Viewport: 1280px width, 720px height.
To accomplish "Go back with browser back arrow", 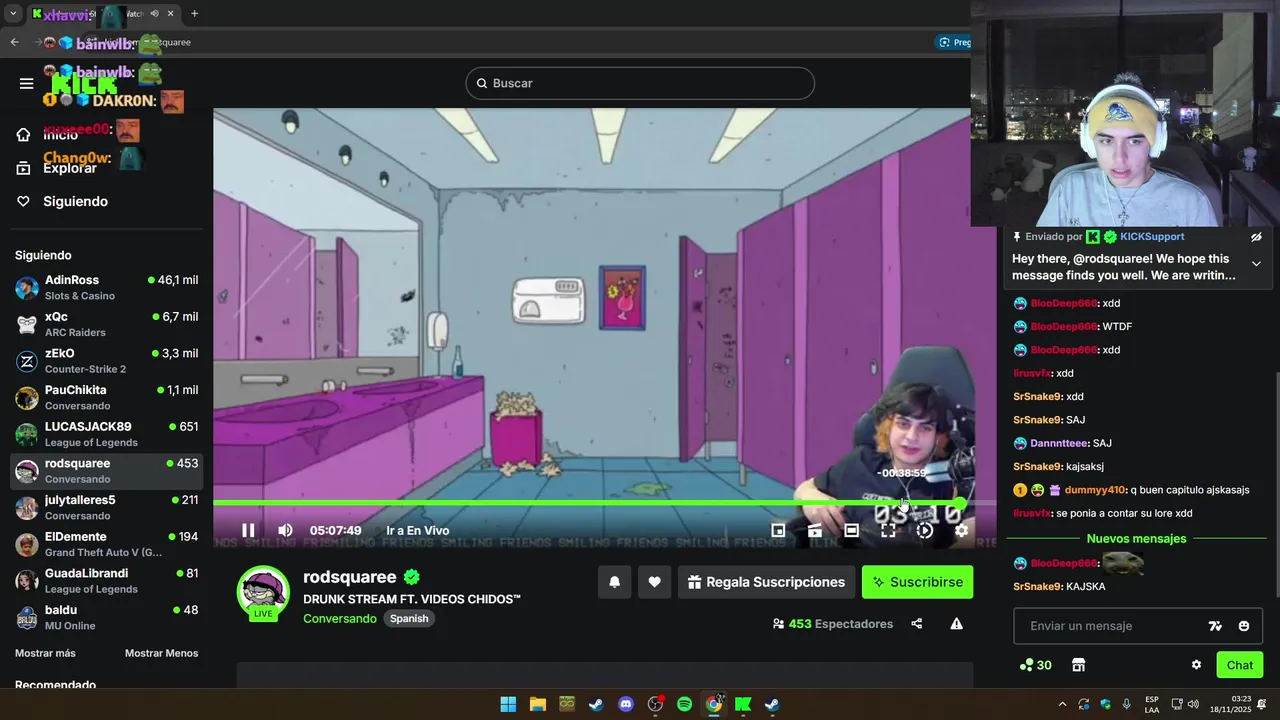I will tap(14, 42).
